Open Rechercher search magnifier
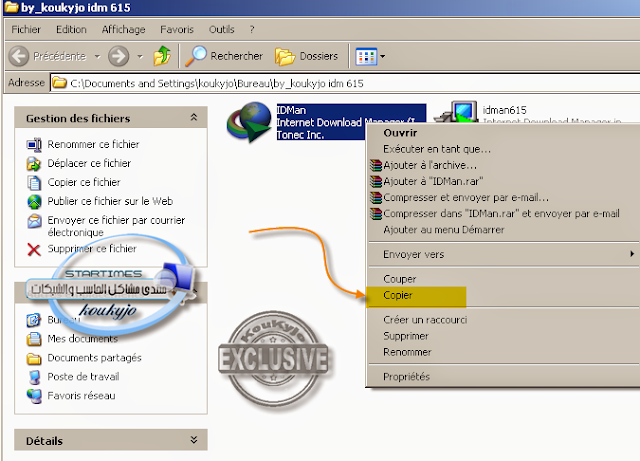640x461 pixels. (196, 56)
